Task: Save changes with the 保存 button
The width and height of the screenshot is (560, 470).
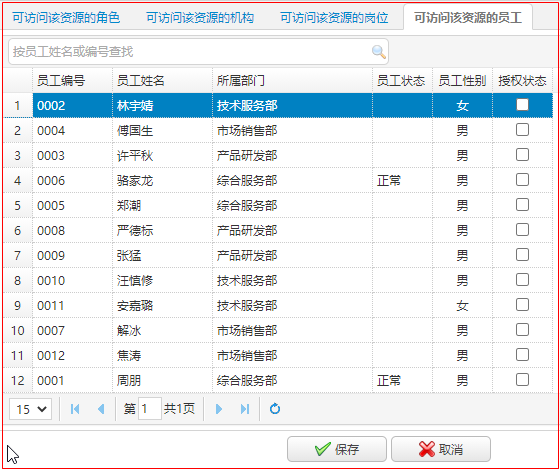Action: [337, 449]
